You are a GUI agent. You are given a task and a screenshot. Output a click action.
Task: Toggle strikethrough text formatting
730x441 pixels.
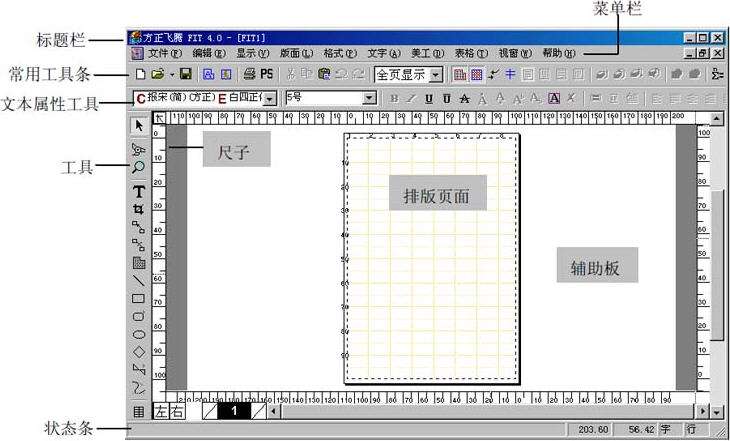(x=464, y=99)
